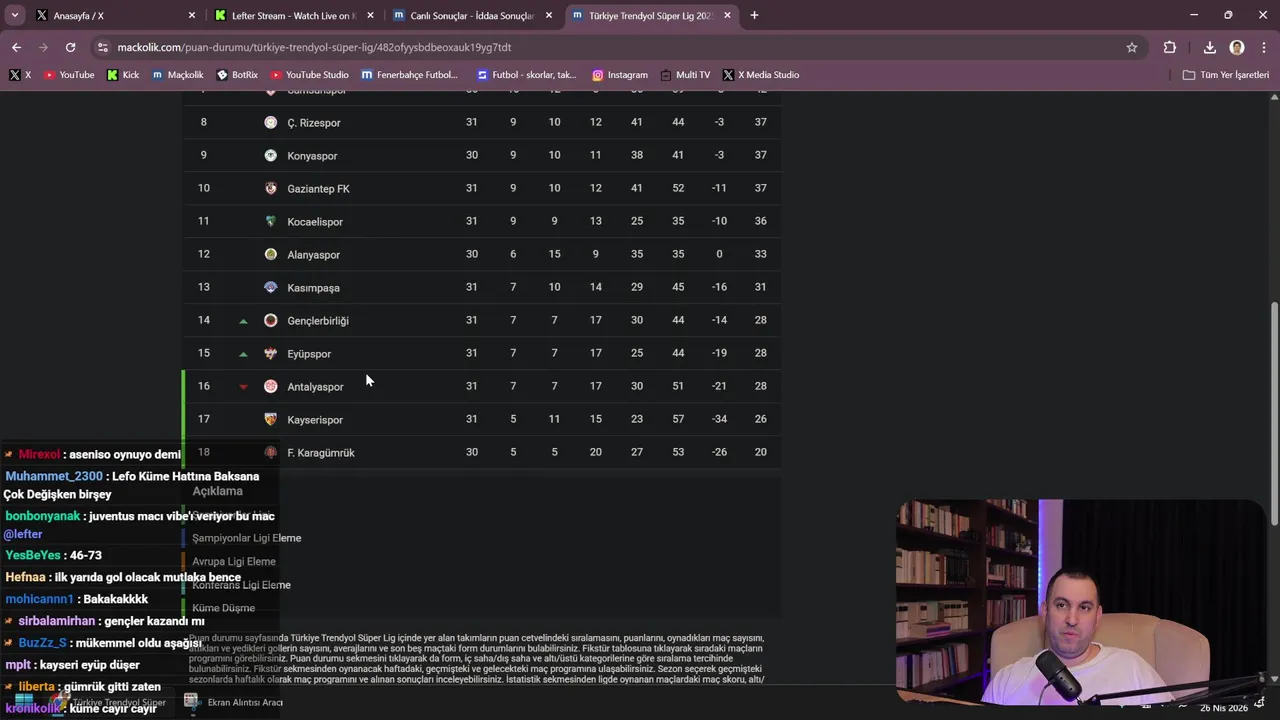This screenshot has height=720, width=1280.
Task: Open the Kasımpaşa team name
Action: pos(313,288)
